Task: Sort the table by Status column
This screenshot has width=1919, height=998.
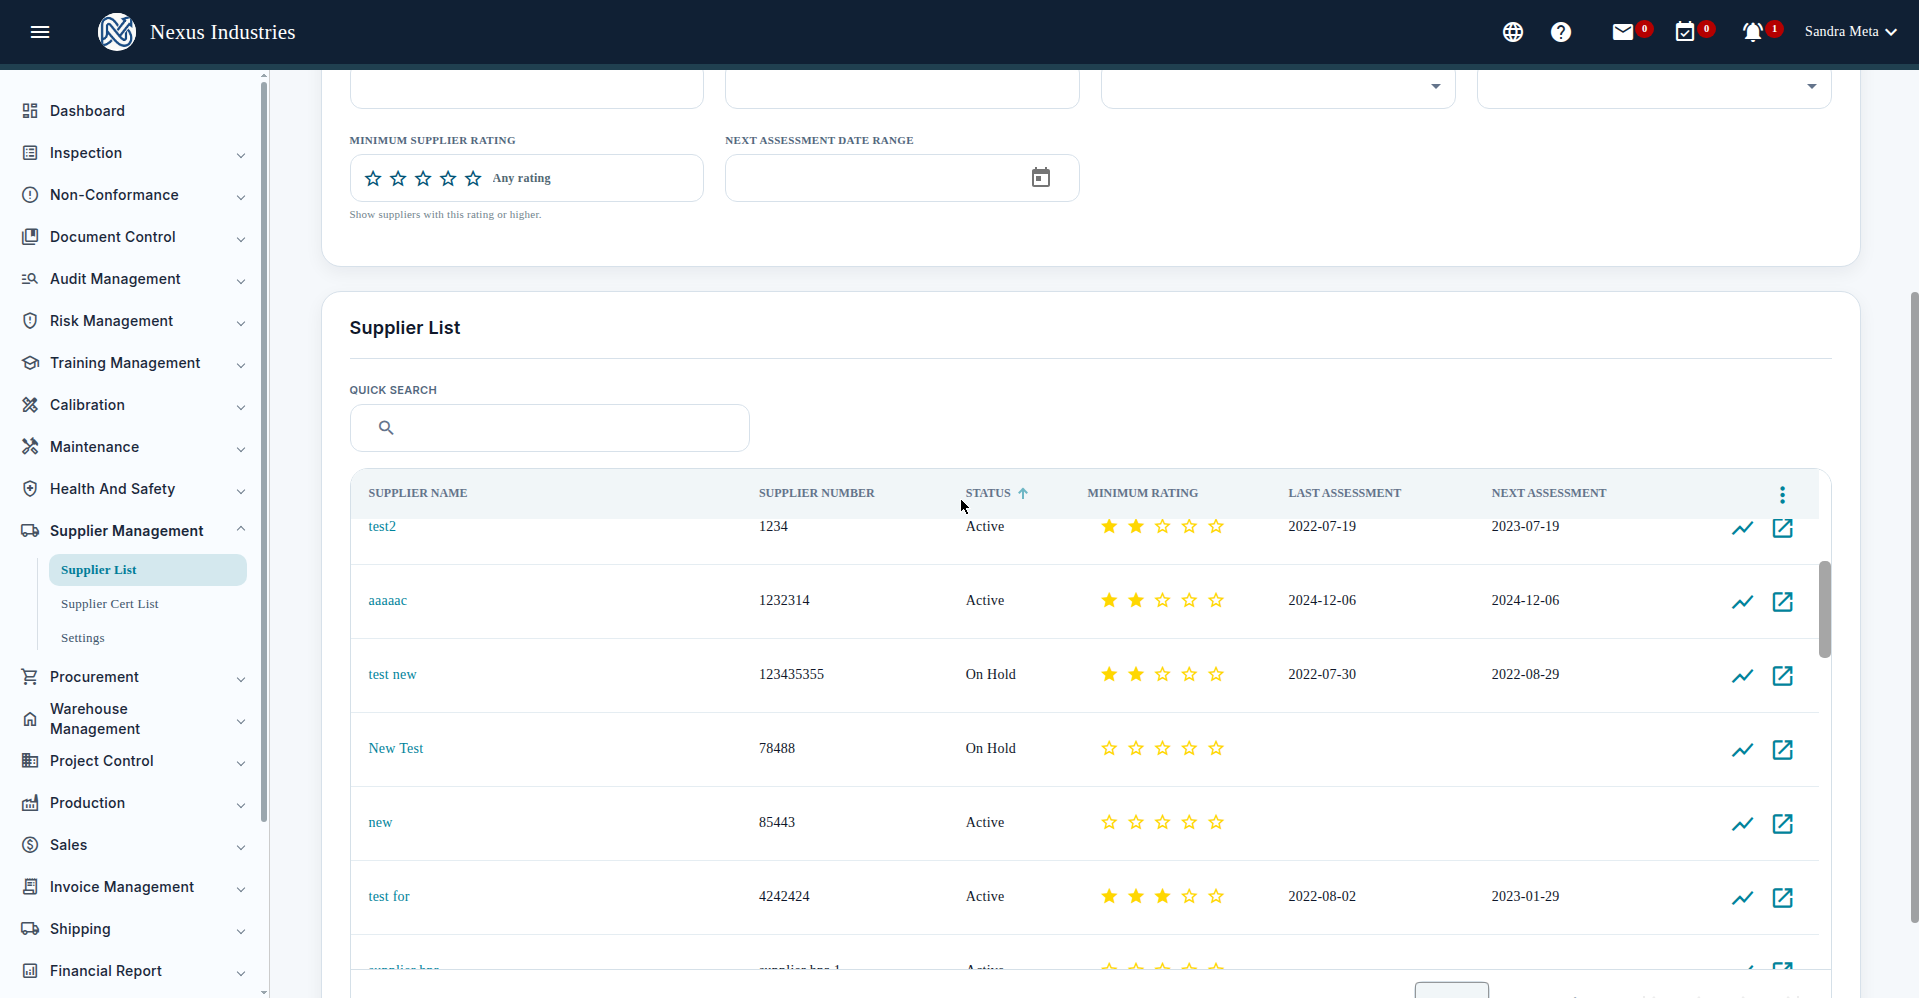Action: click(x=988, y=493)
